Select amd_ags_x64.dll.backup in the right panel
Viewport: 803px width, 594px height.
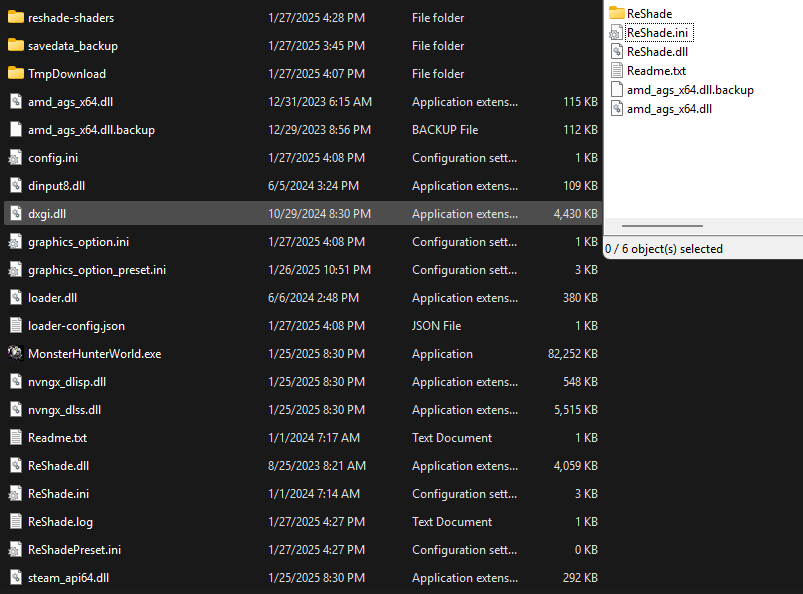[690, 90]
